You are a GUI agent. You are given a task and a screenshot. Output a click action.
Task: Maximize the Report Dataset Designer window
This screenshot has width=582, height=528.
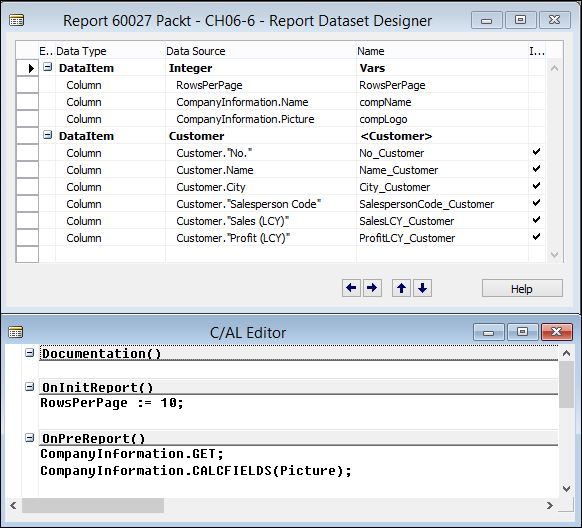click(x=520, y=20)
